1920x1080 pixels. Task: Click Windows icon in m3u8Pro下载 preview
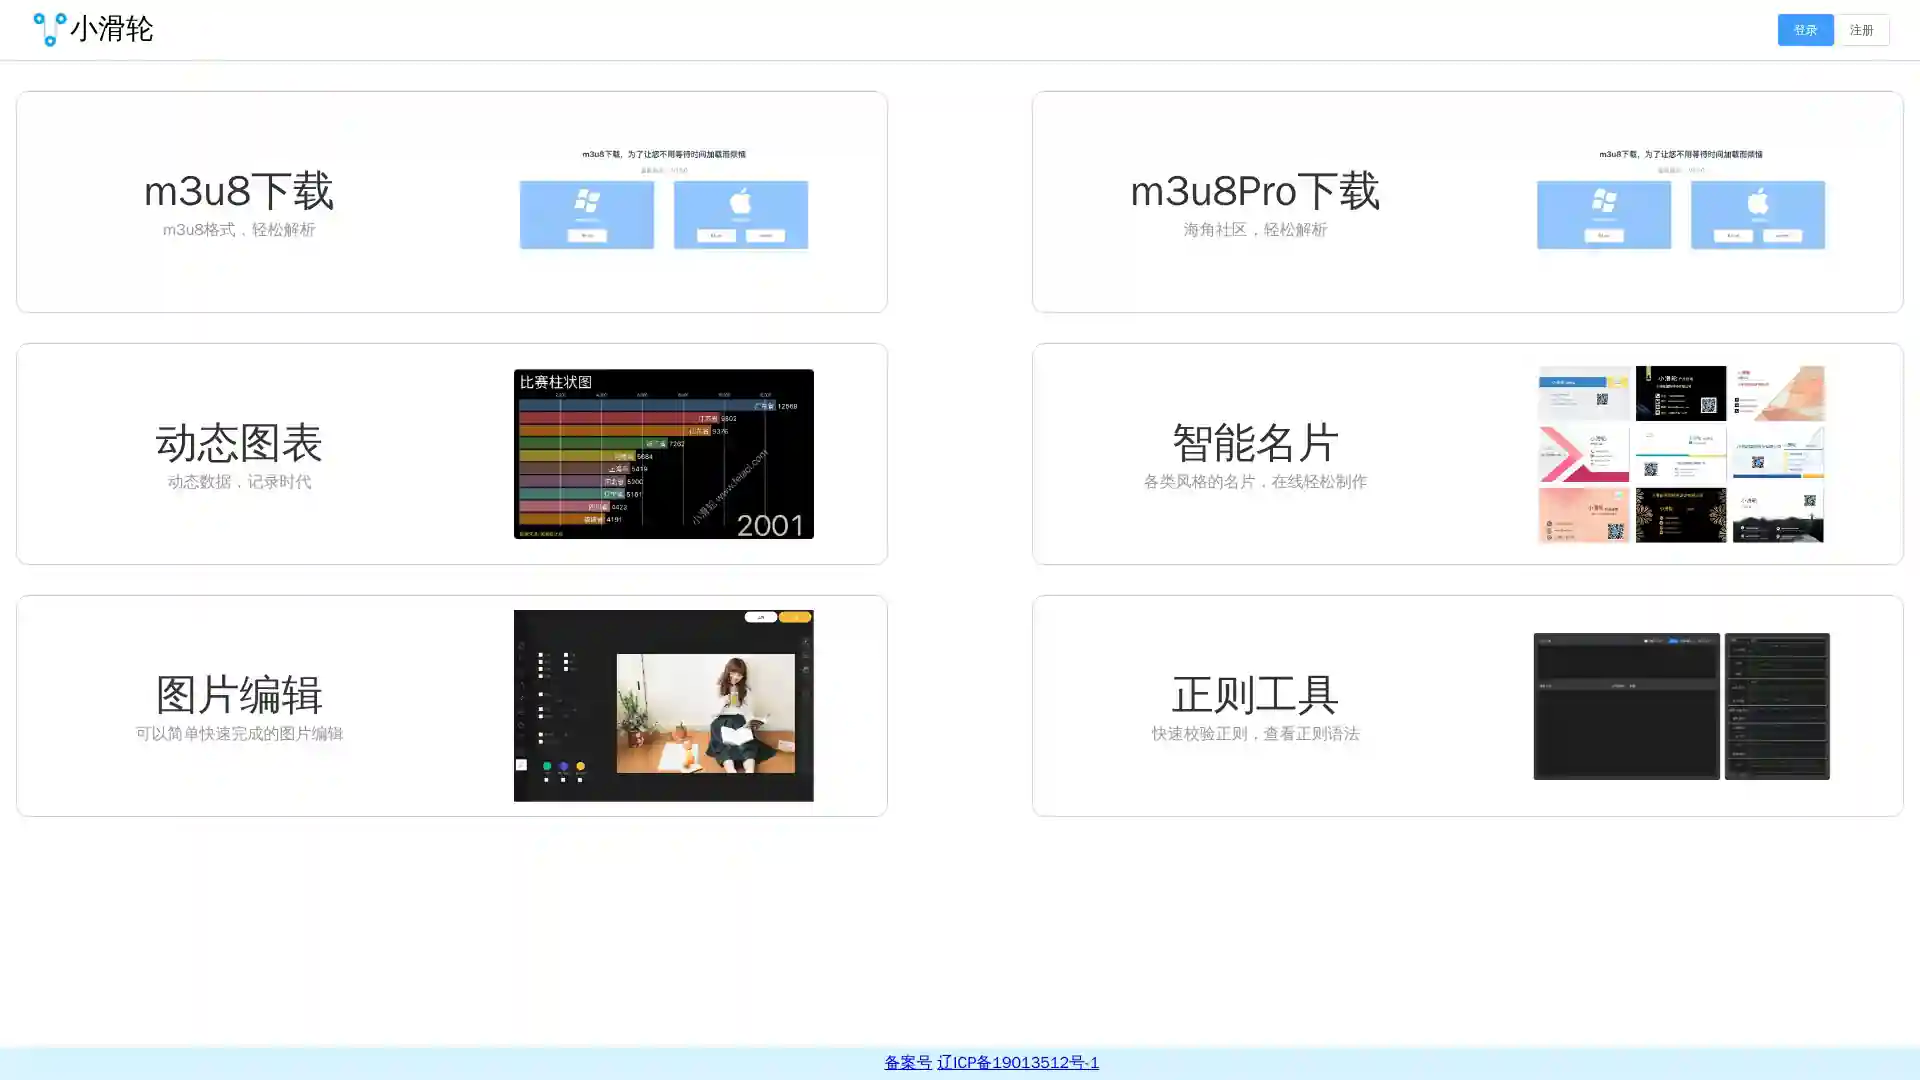tap(1603, 202)
